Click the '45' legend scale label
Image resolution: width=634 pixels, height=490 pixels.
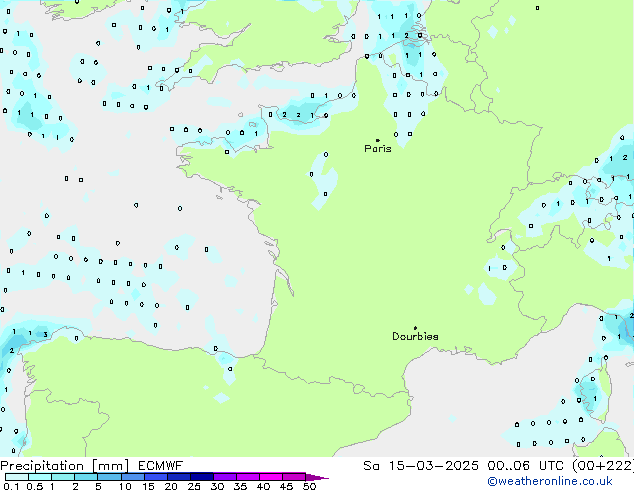(x=287, y=486)
